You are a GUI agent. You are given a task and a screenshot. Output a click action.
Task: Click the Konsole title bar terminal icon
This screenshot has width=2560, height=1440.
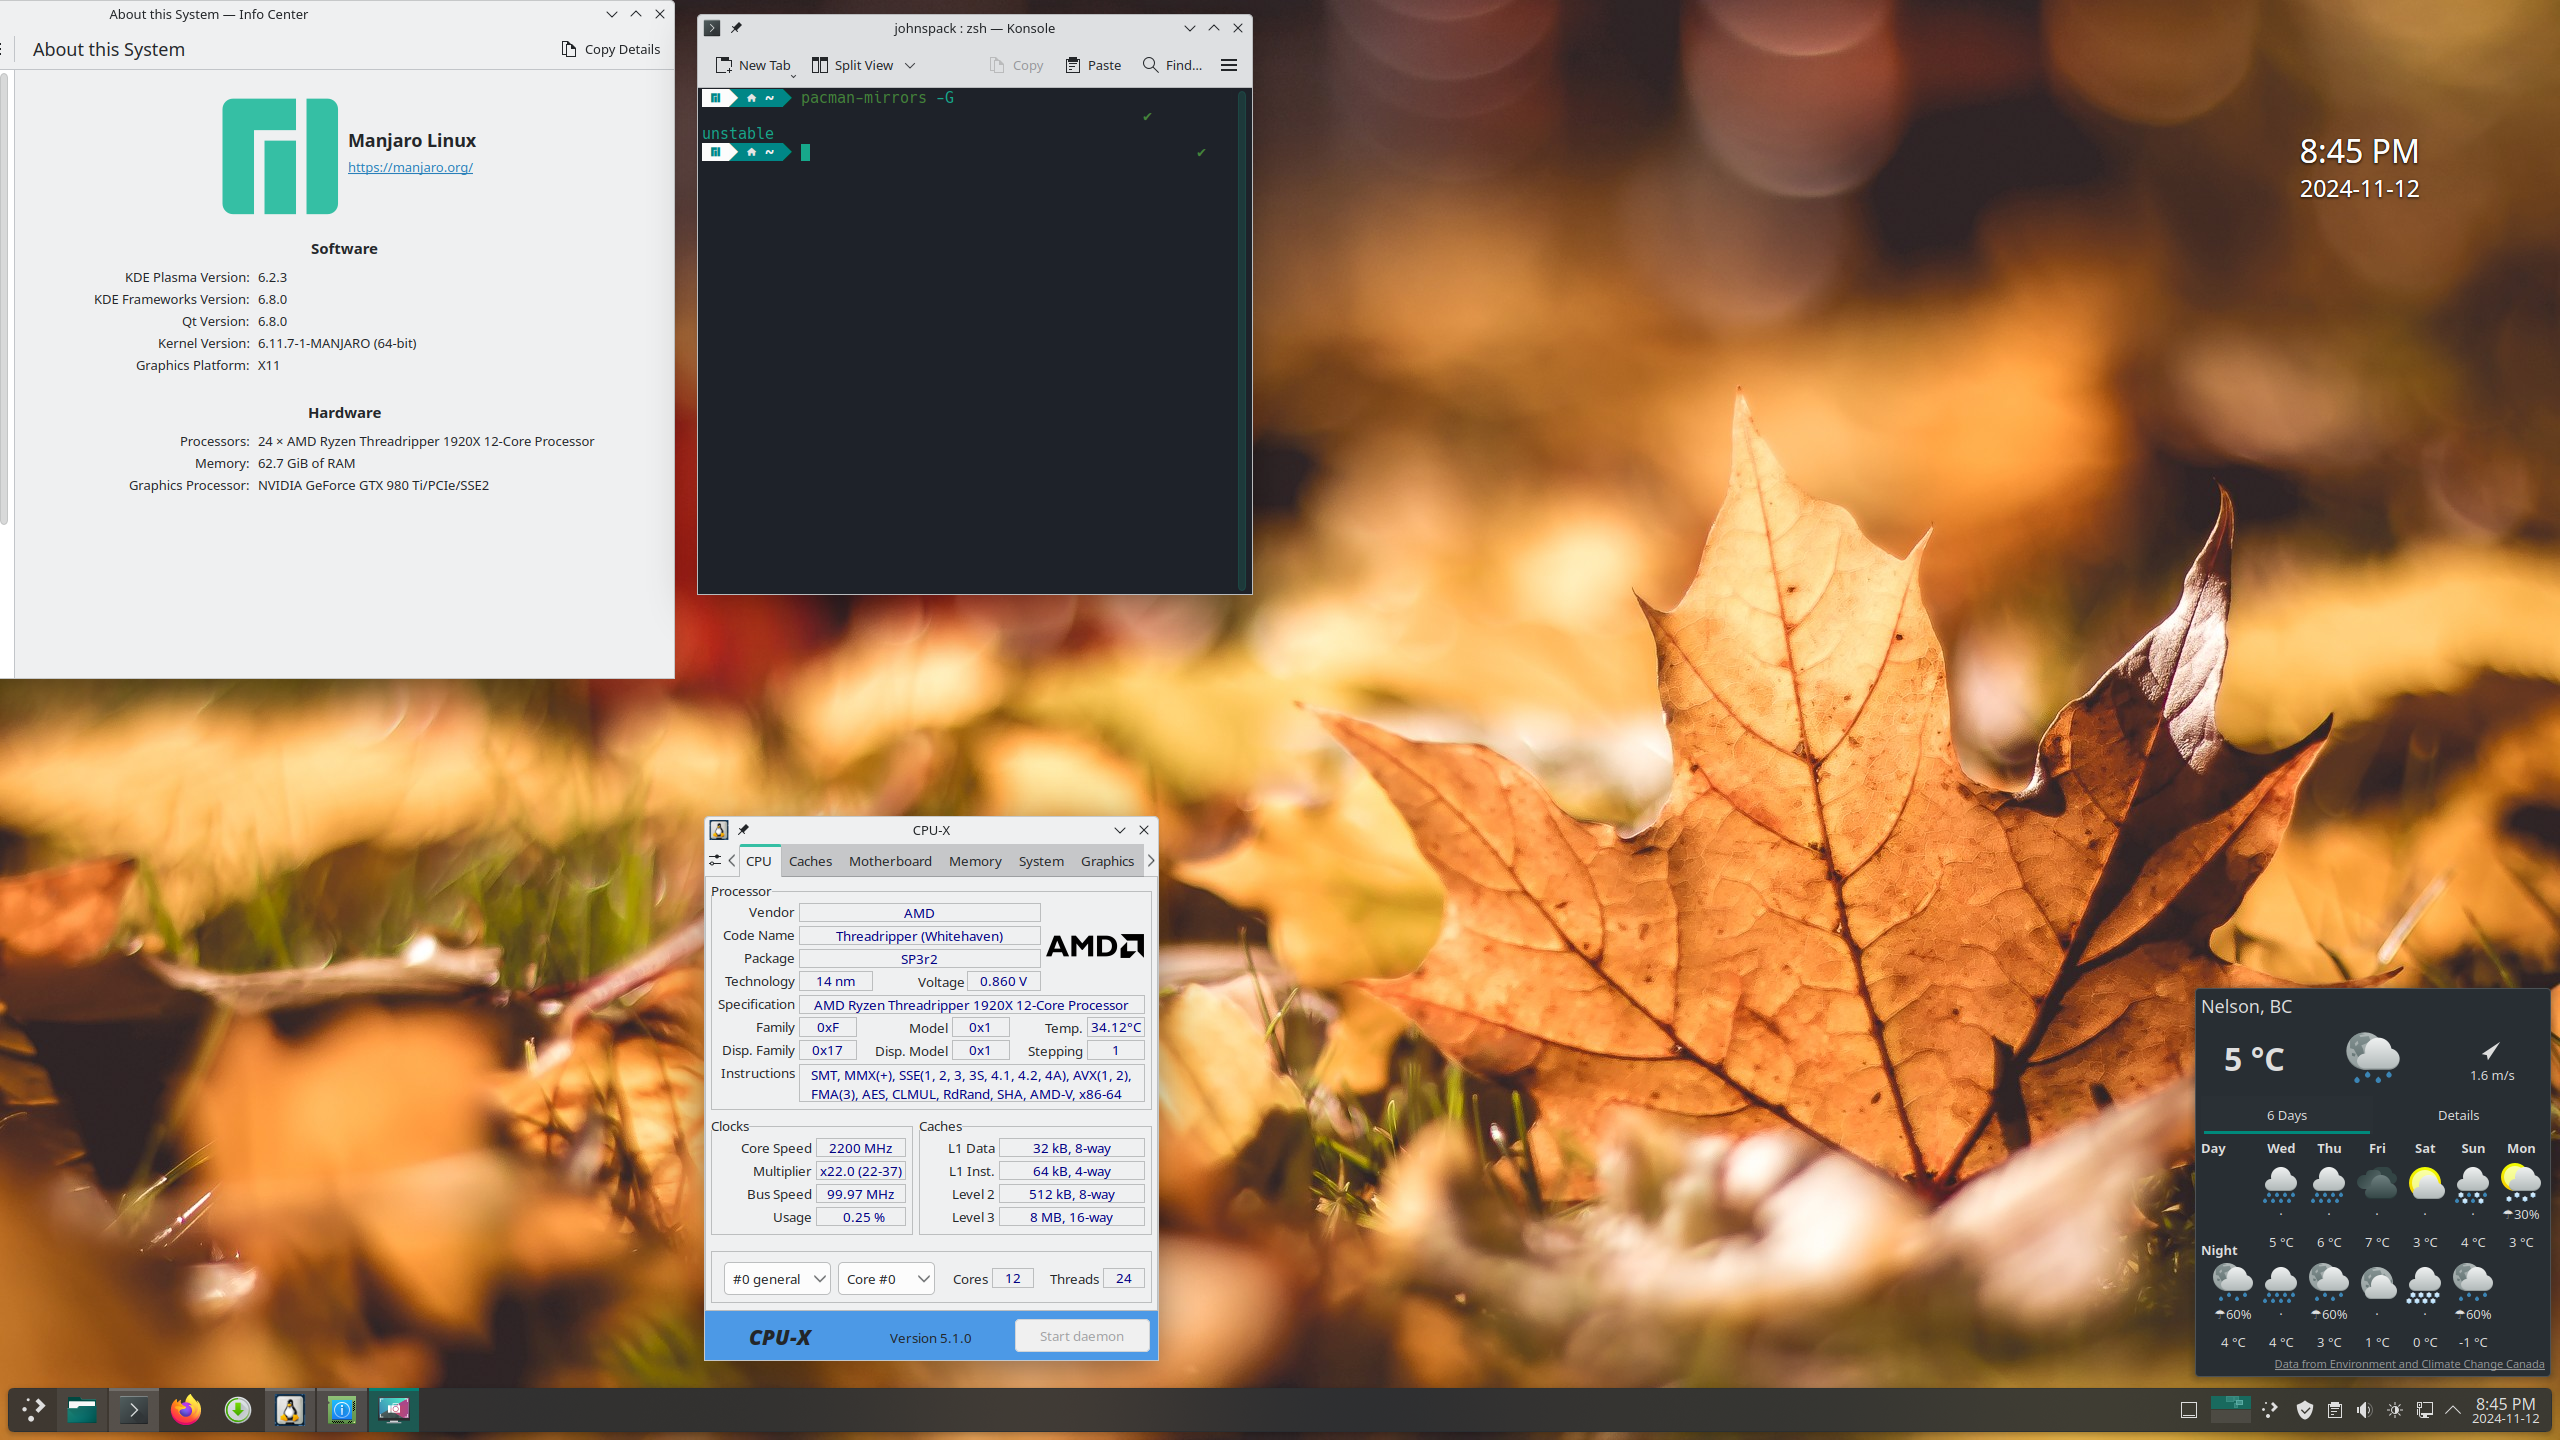(x=712, y=28)
